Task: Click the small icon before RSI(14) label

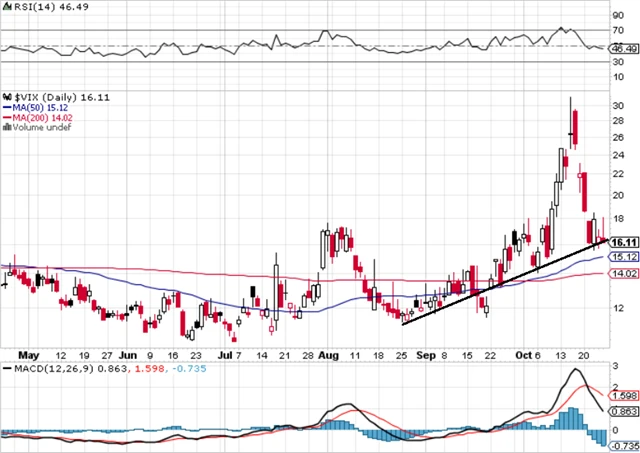Action: [x=7, y=7]
